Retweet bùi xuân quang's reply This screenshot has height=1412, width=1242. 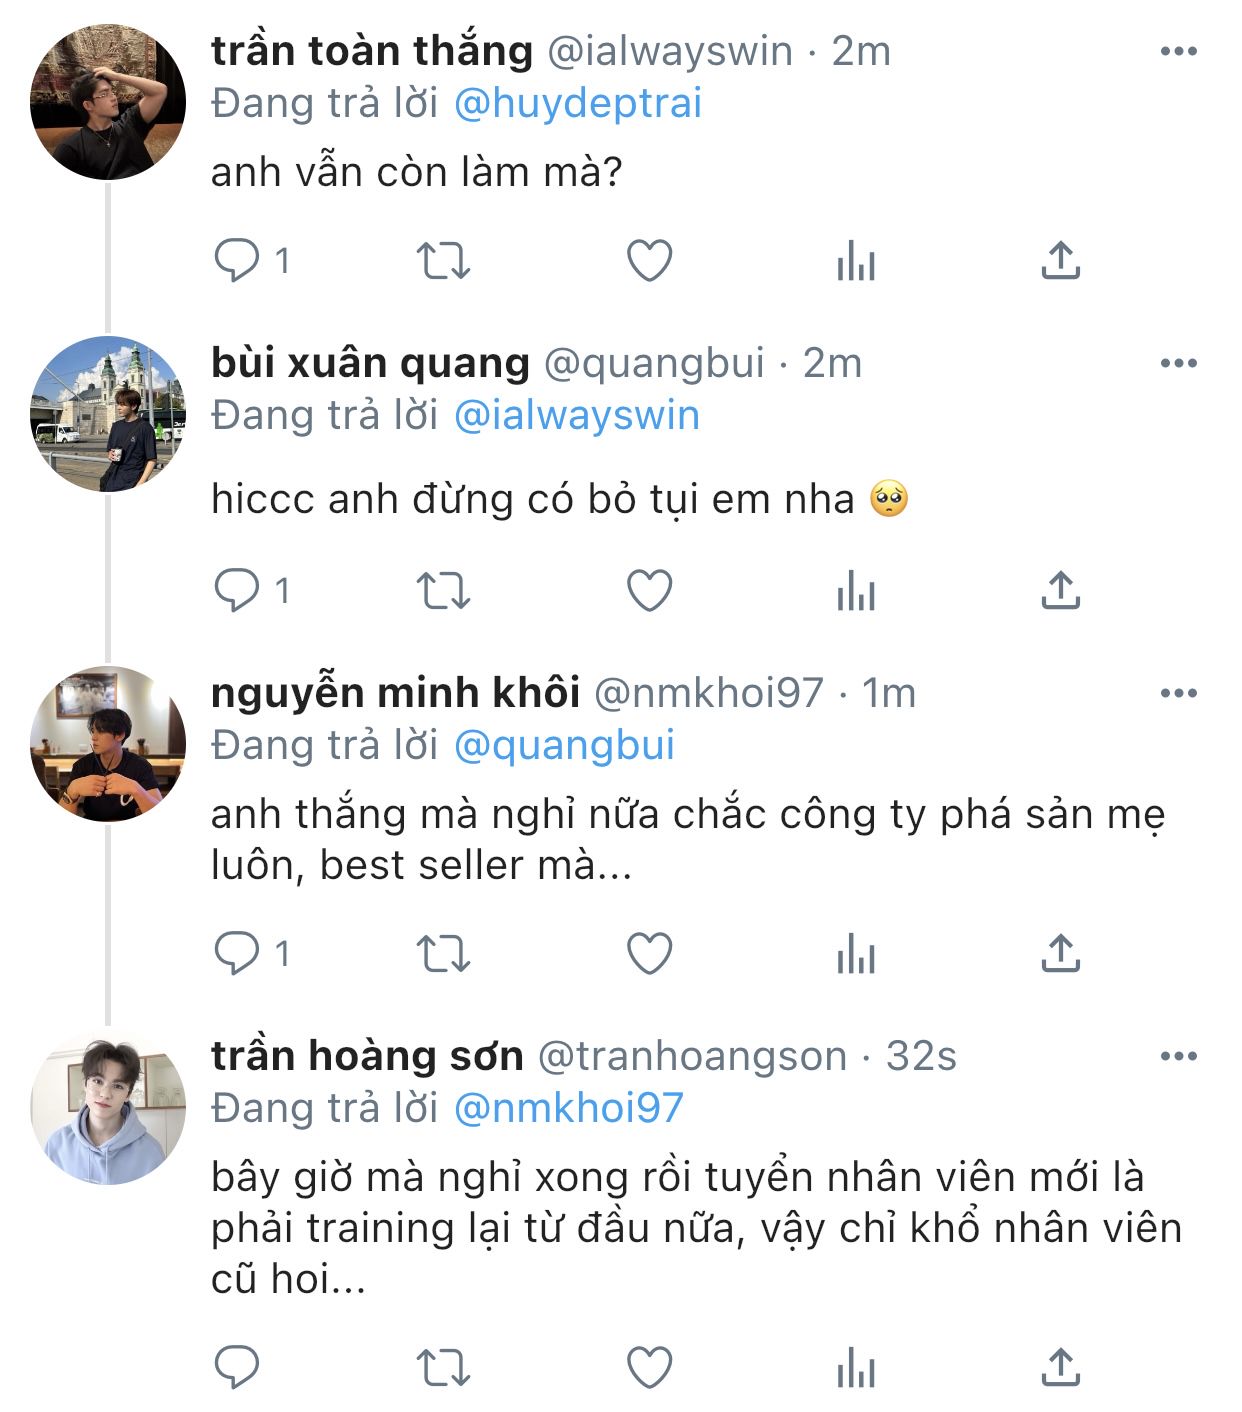click(442, 591)
